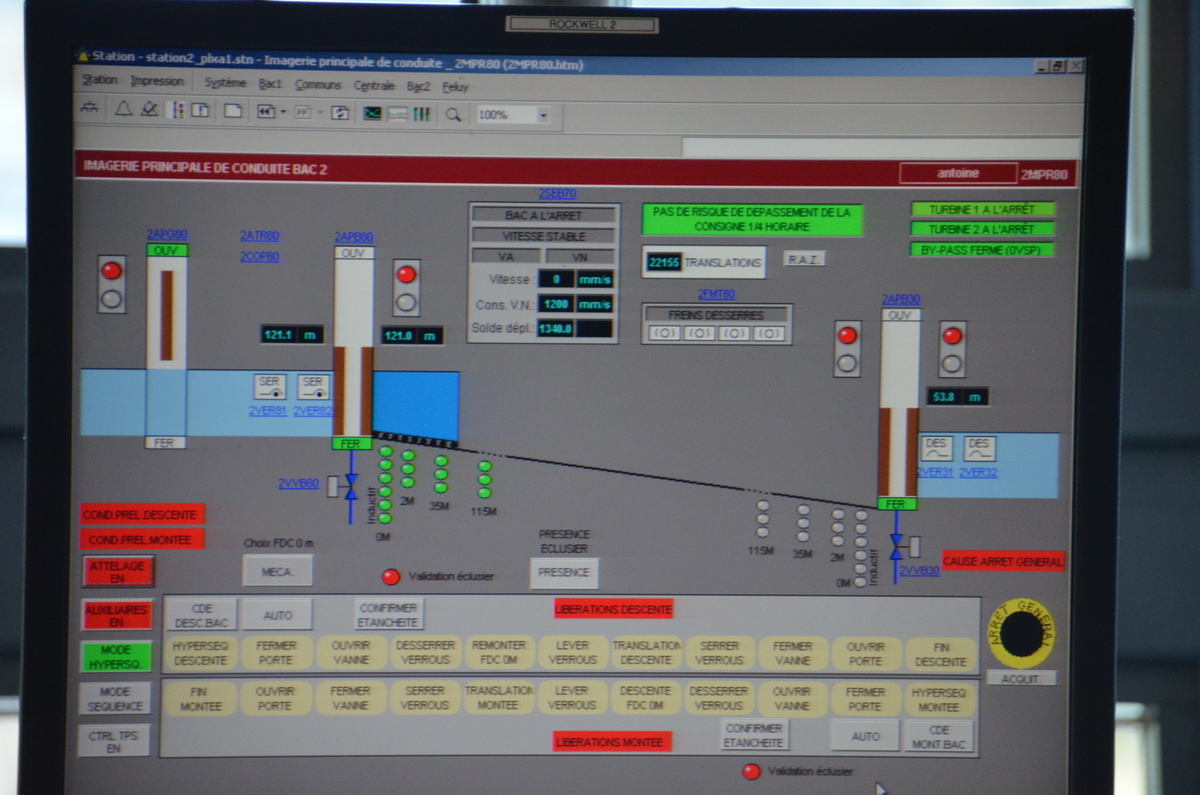Open the 100% zoom level dropdown
This screenshot has width=1200, height=795.
[x=543, y=116]
